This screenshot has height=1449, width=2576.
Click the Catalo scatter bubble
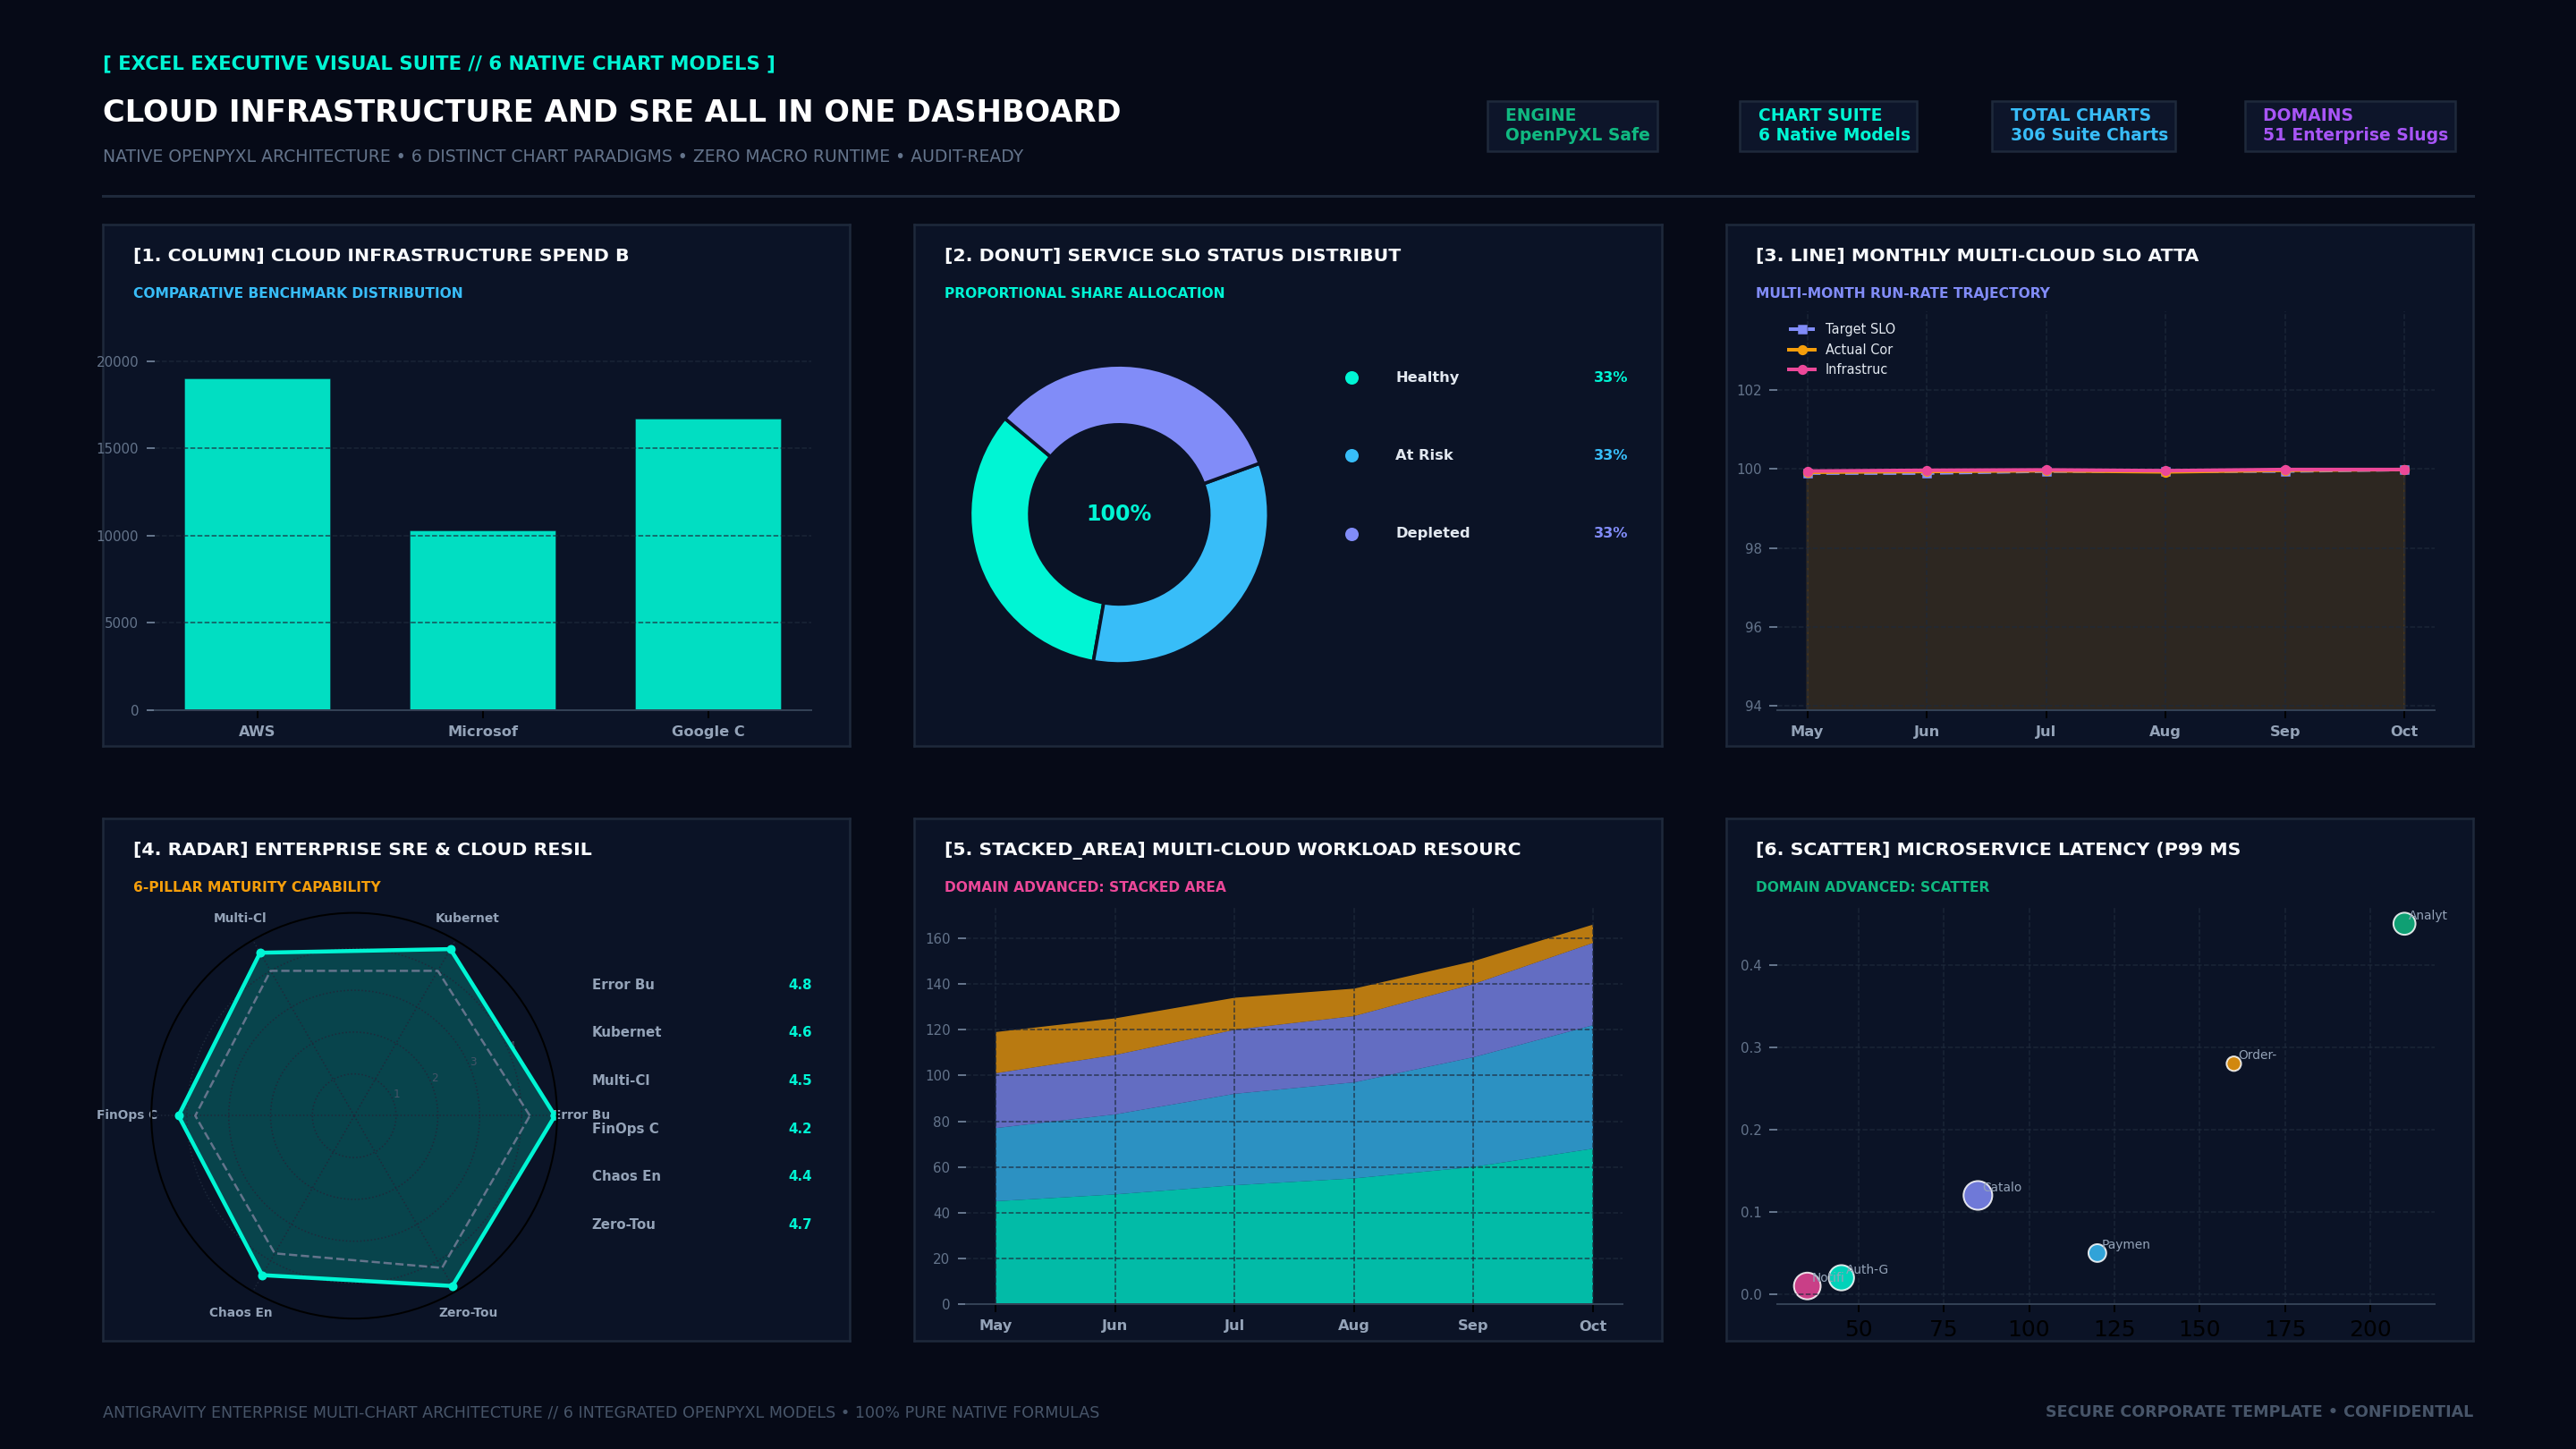(1977, 1195)
